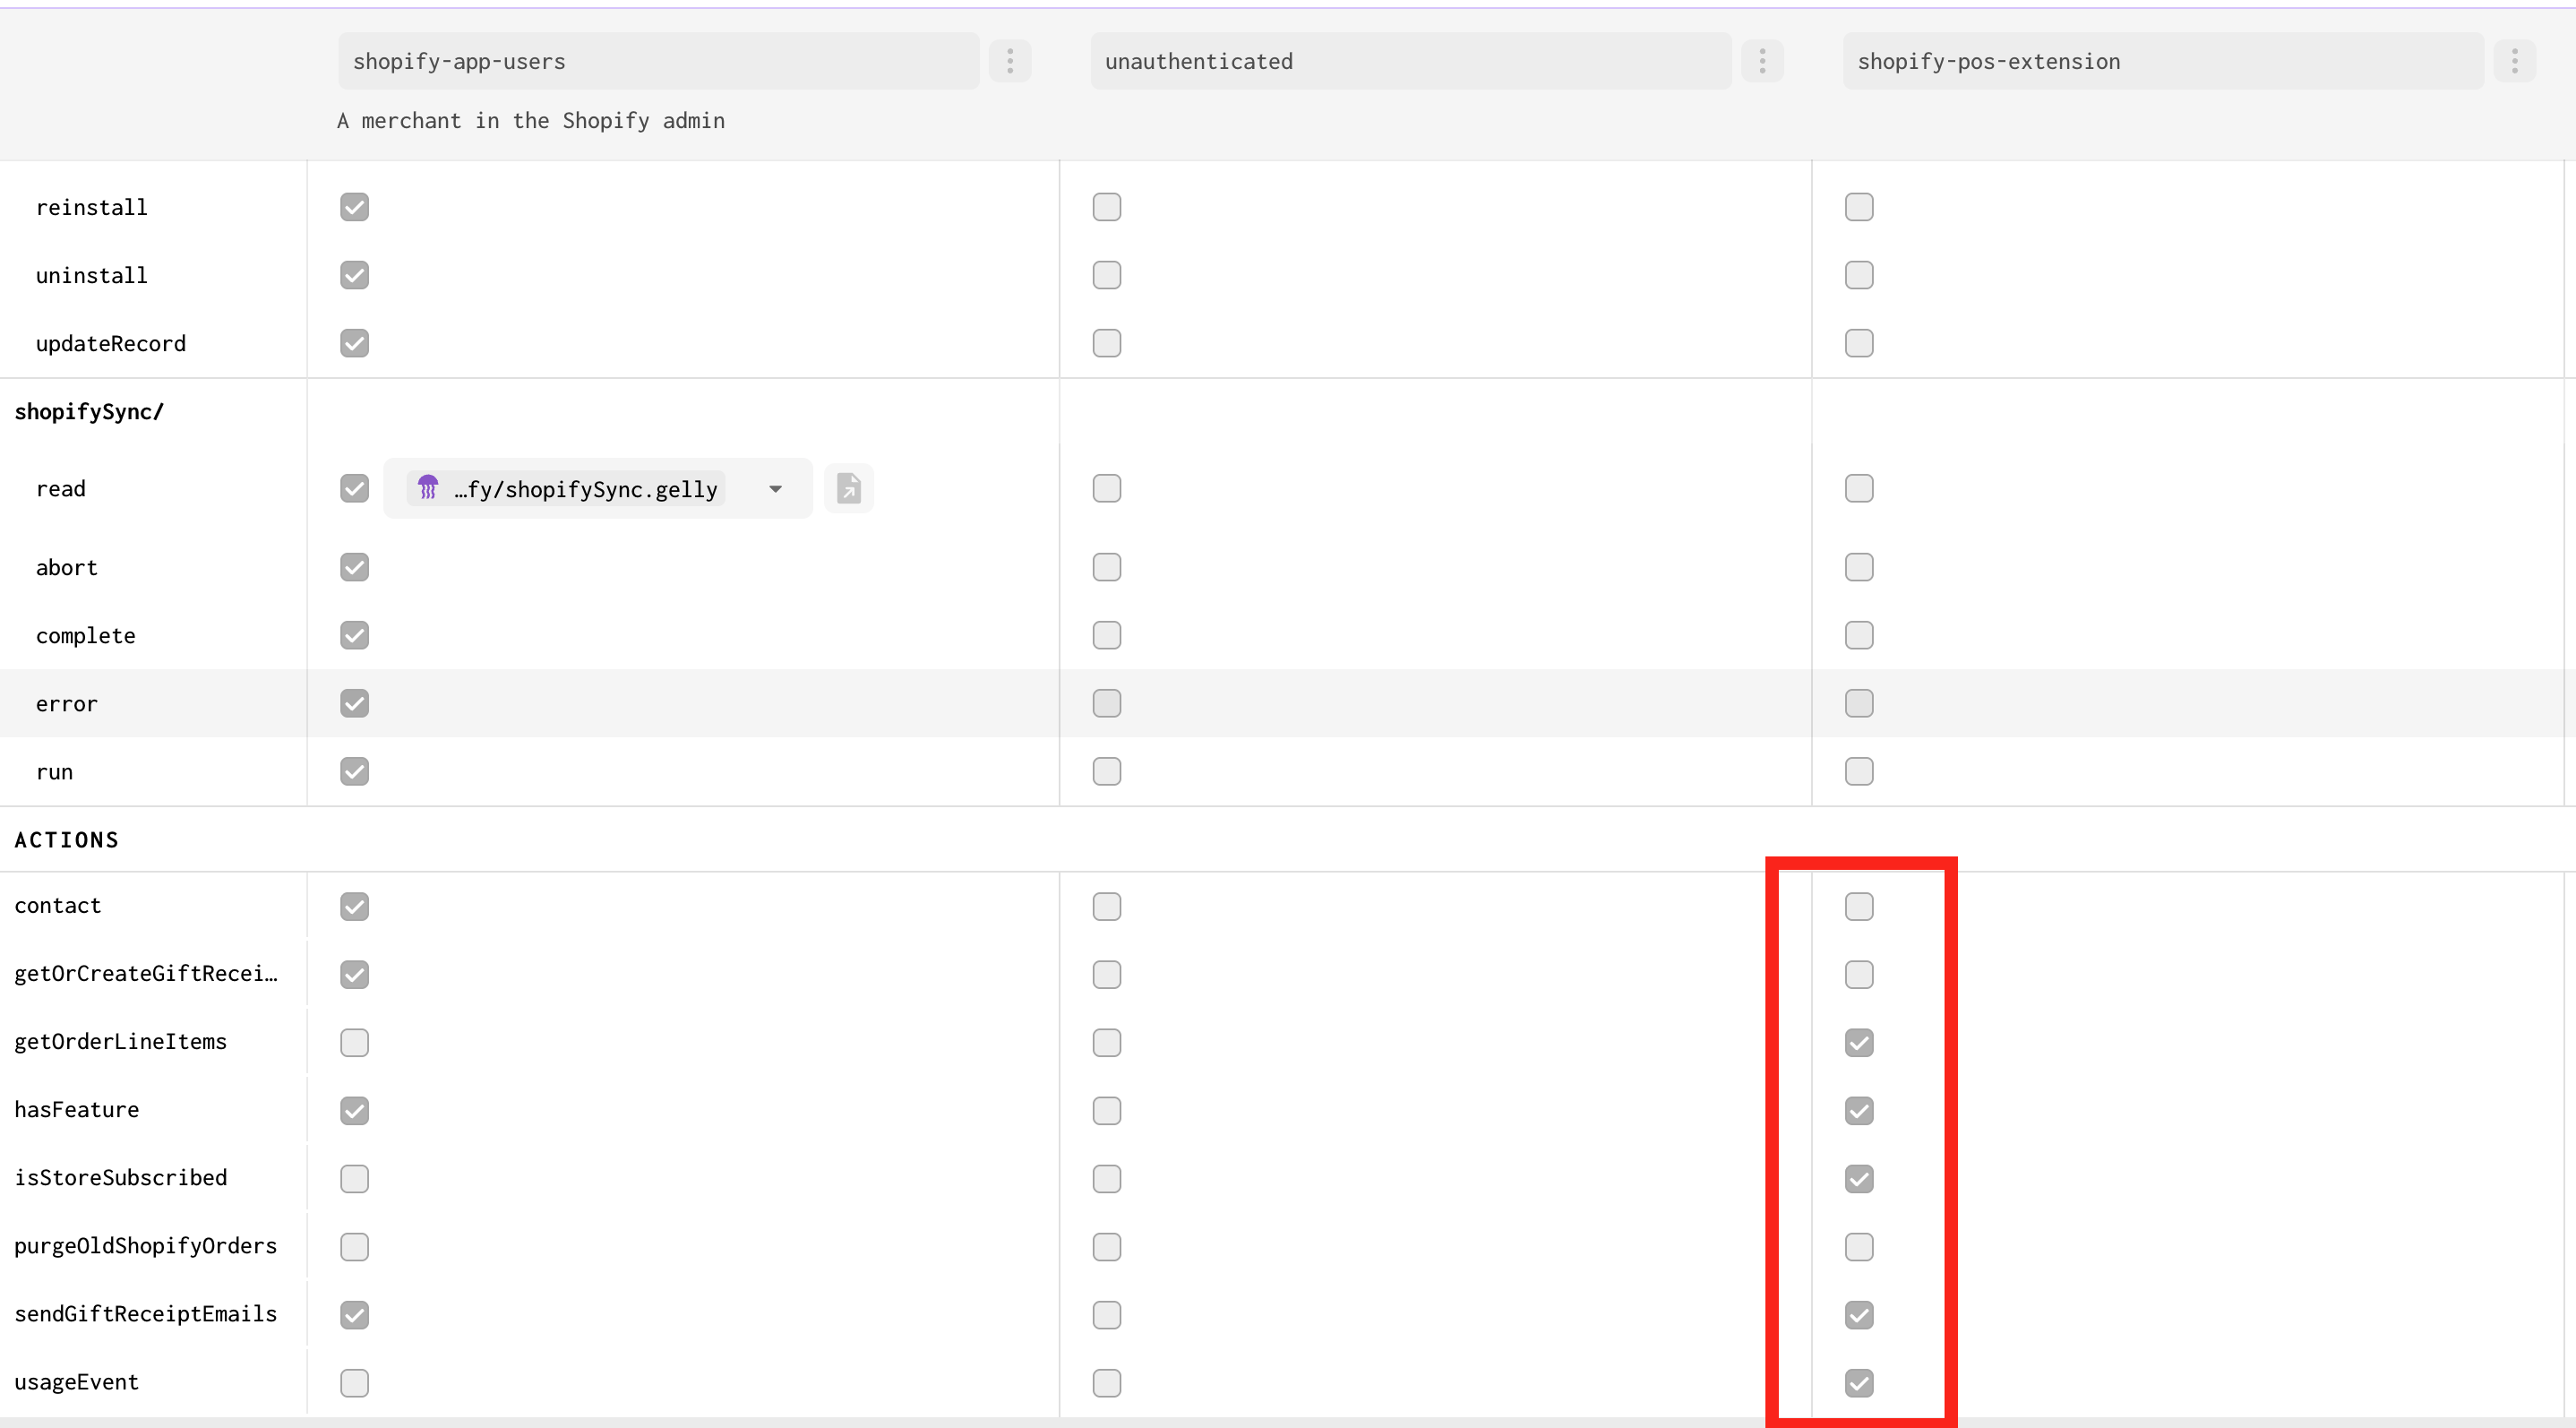Open the three-dot menu for shopify-pos-extension role
Viewport: 2576px width, 1428px height.
pyautogui.click(x=2514, y=61)
